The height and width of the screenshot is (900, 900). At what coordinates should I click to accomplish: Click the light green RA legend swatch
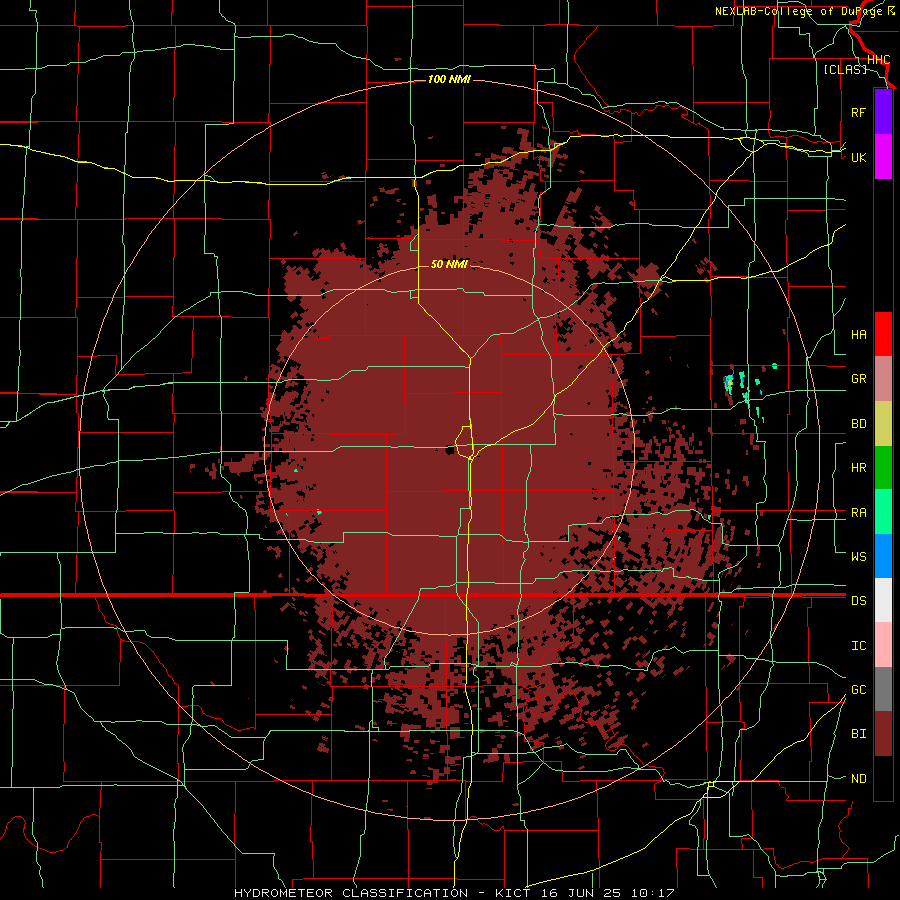tap(883, 512)
